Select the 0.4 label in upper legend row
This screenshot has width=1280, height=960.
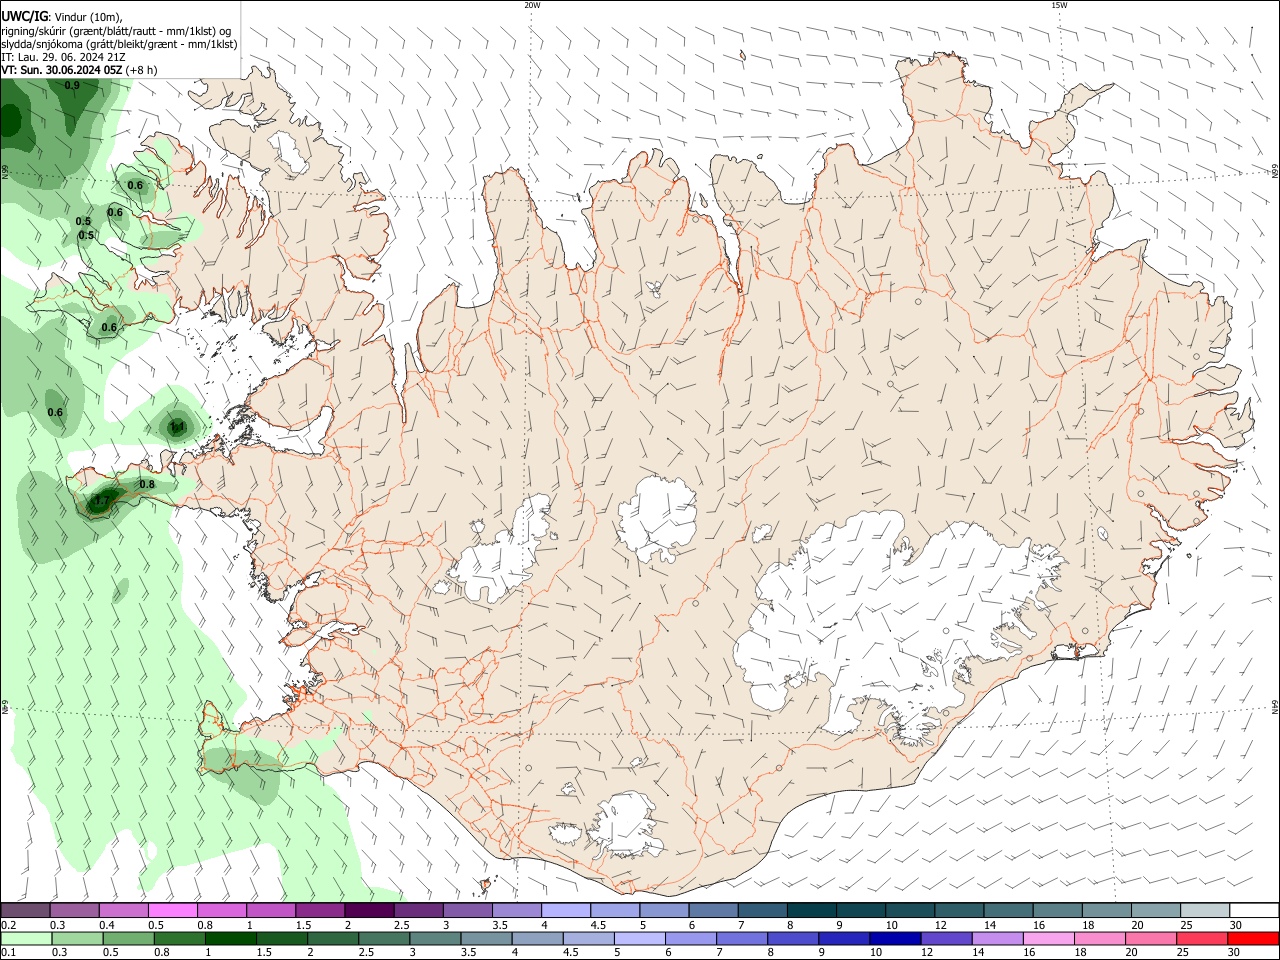click(x=107, y=926)
